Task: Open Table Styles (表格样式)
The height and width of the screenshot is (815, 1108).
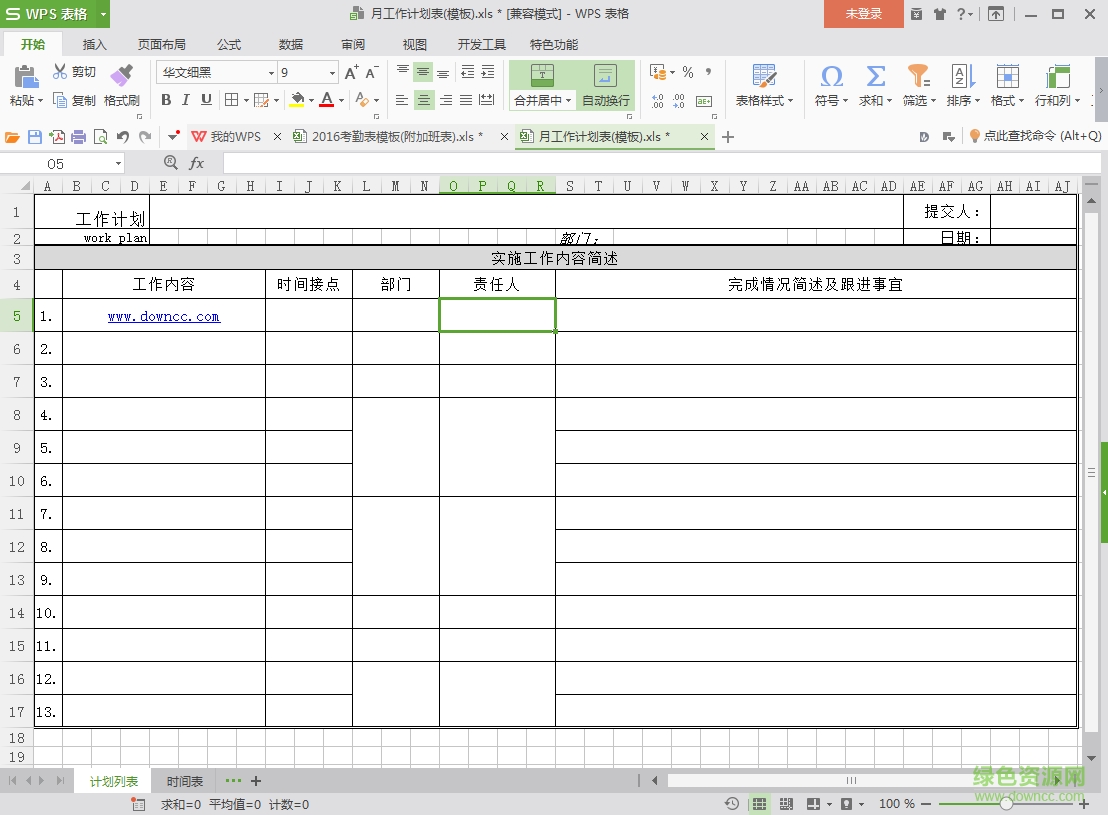Action: [x=764, y=86]
